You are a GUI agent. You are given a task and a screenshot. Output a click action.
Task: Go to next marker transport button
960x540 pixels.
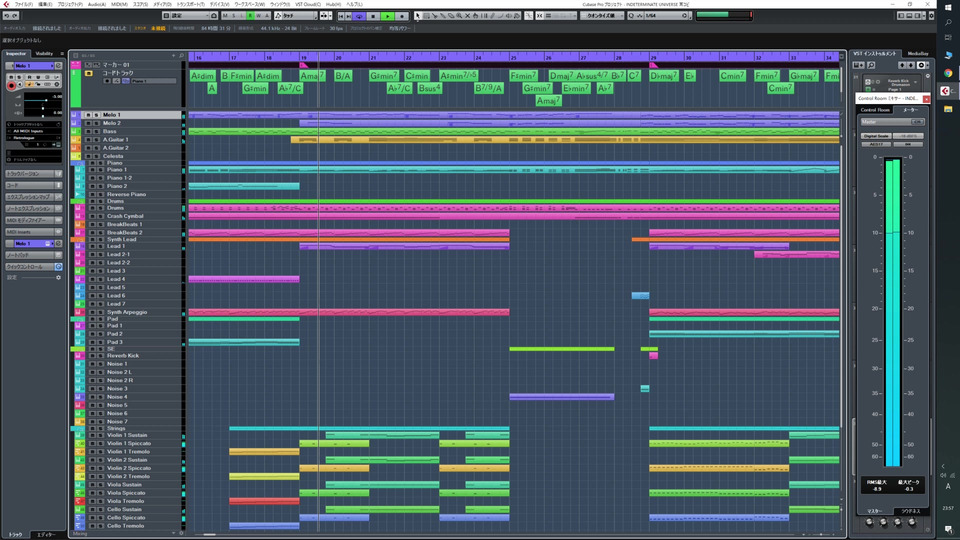pos(349,16)
